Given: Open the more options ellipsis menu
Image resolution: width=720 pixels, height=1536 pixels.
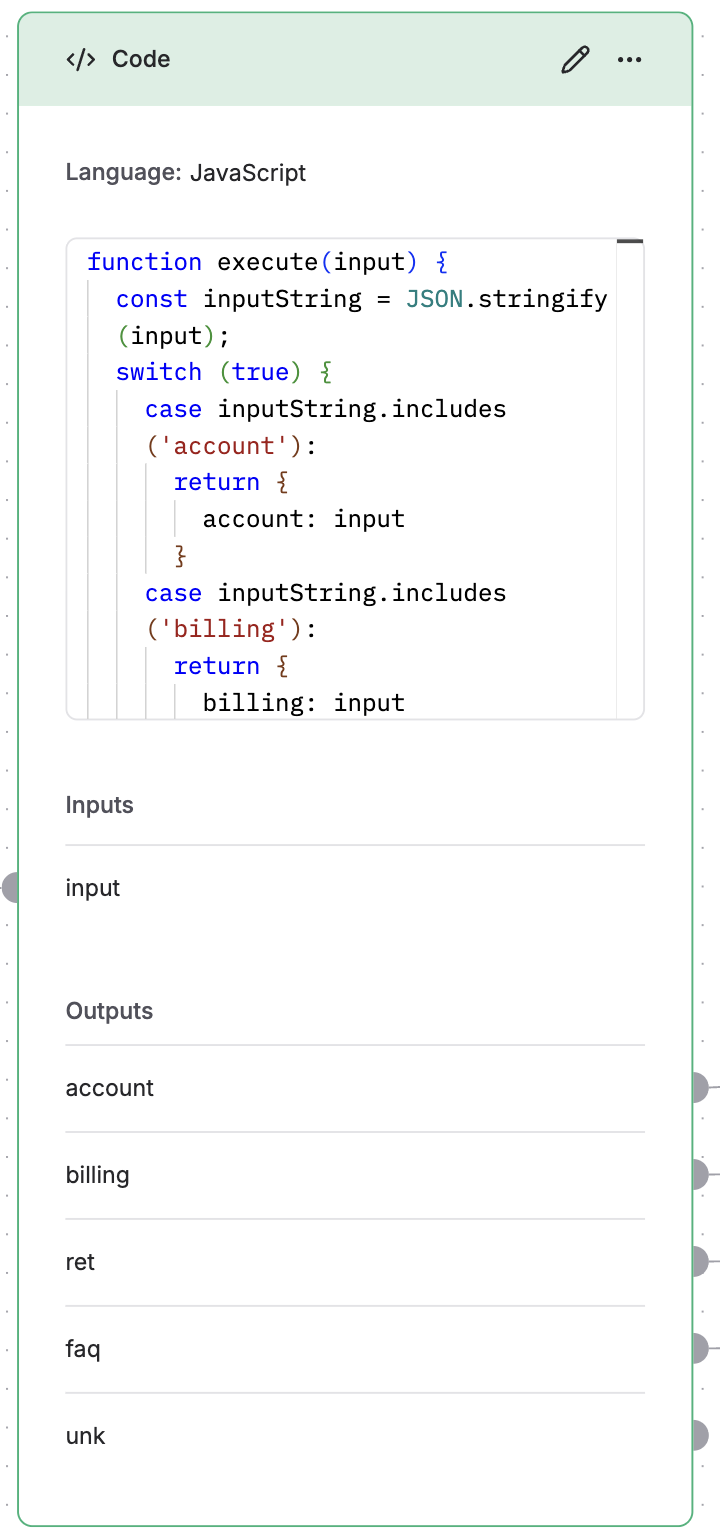Looking at the screenshot, I should 630,60.
